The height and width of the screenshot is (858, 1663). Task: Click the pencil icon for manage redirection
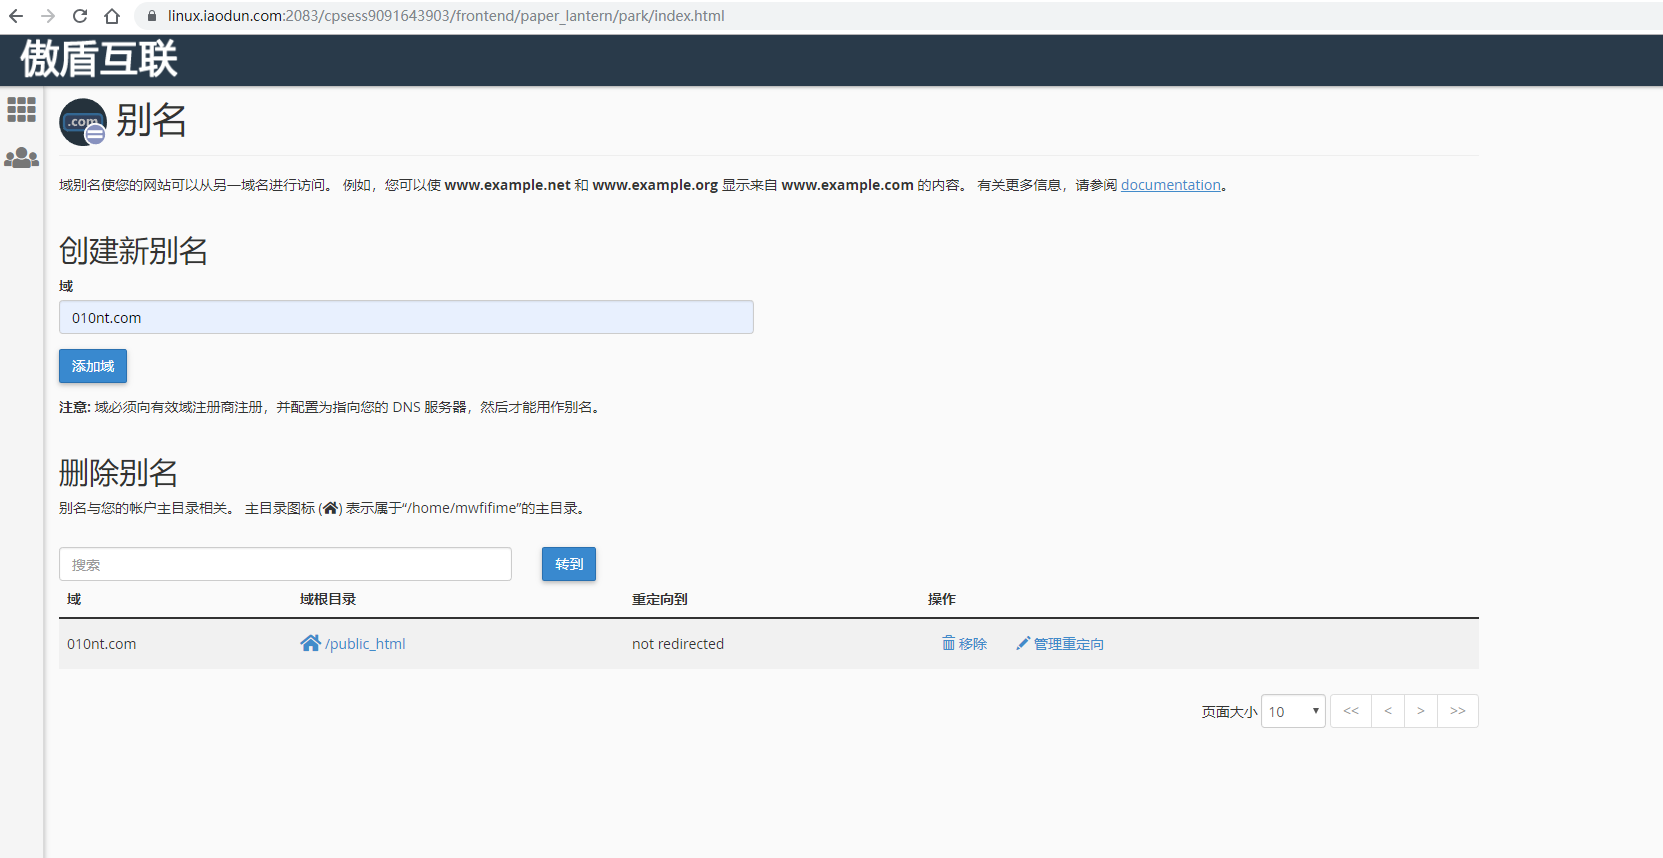tap(1023, 643)
